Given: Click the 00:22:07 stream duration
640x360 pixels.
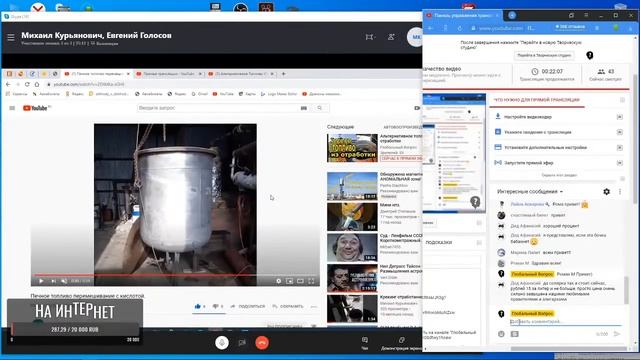Looking at the screenshot, I should pyautogui.click(x=552, y=71).
